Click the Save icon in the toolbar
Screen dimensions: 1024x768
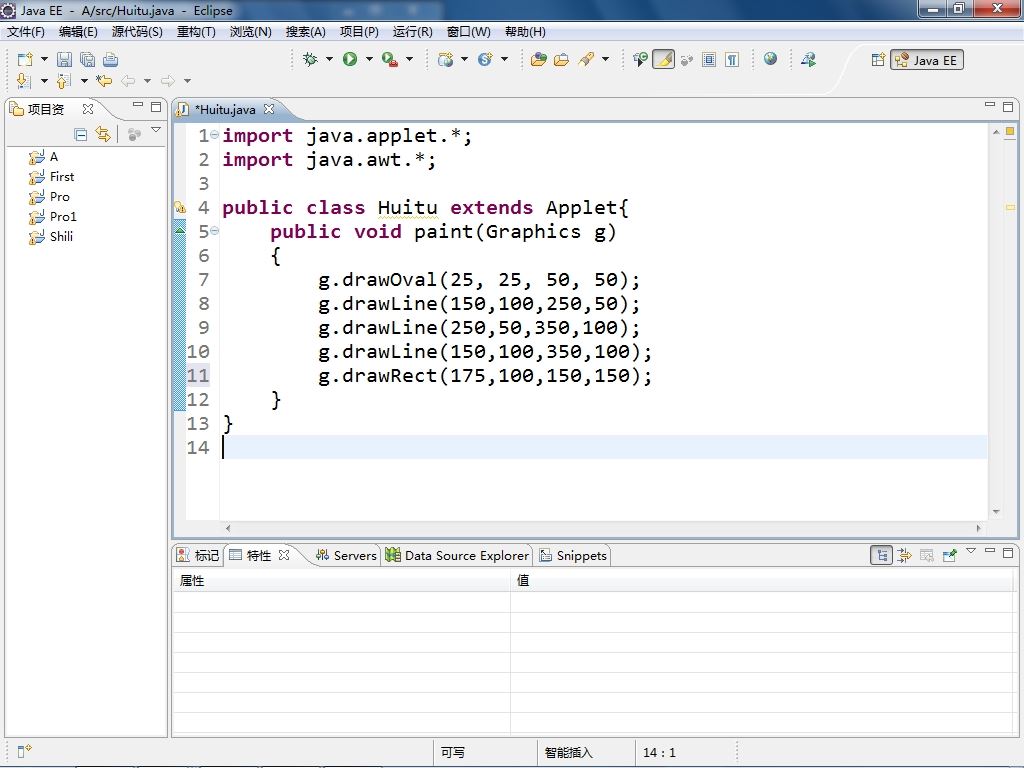coord(64,60)
